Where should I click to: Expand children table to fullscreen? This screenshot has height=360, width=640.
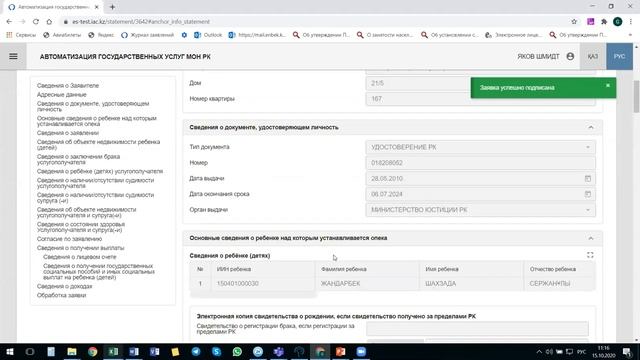pyautogui.click(x=590, y=255)
